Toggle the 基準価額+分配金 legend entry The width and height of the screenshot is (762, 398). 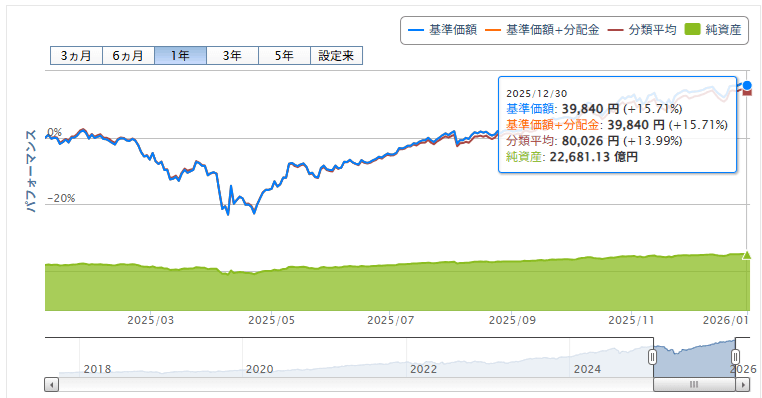[542, 30]
